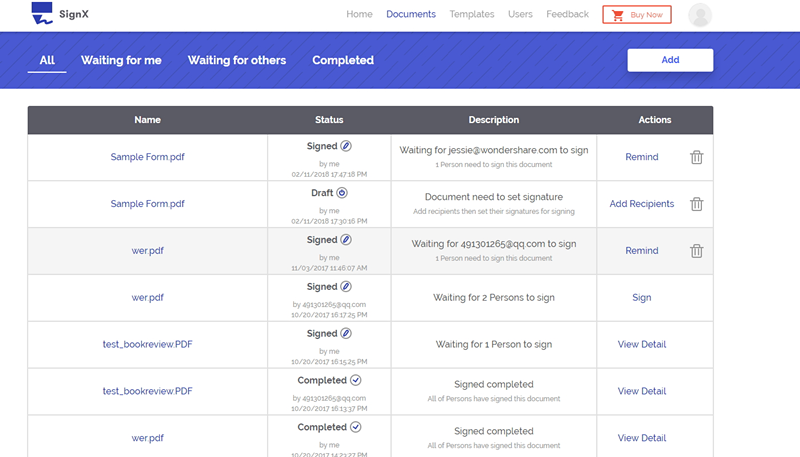Image resolution: width=800 pixels, height=457 pixels.
Task: Open Templates in the top navigation
Action: 471,14
